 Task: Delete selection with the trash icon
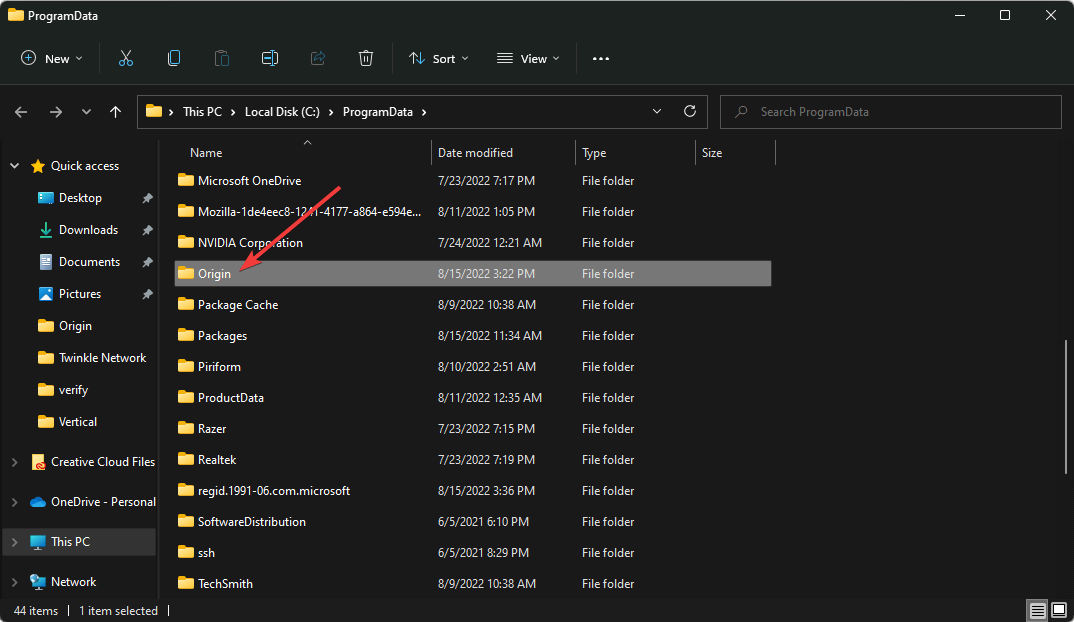point(366,59)
